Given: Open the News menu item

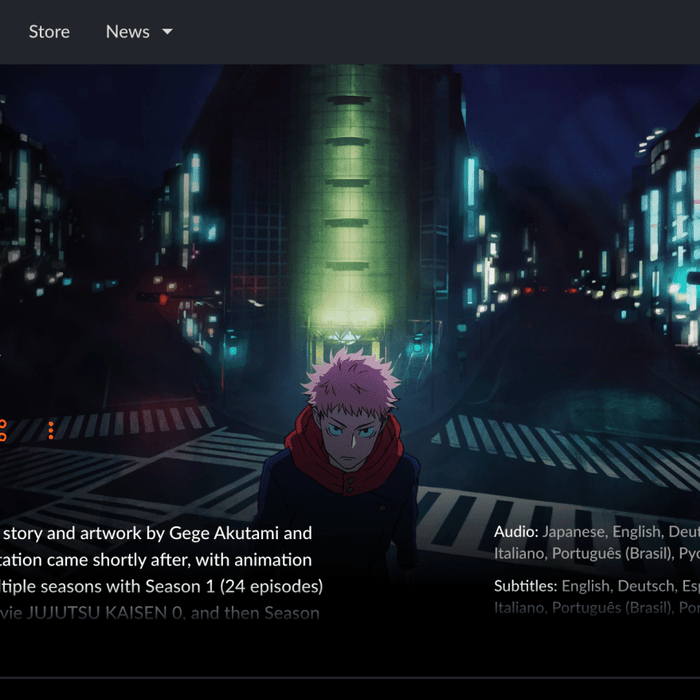Looking at the screenshot, I should pos(127,32).
